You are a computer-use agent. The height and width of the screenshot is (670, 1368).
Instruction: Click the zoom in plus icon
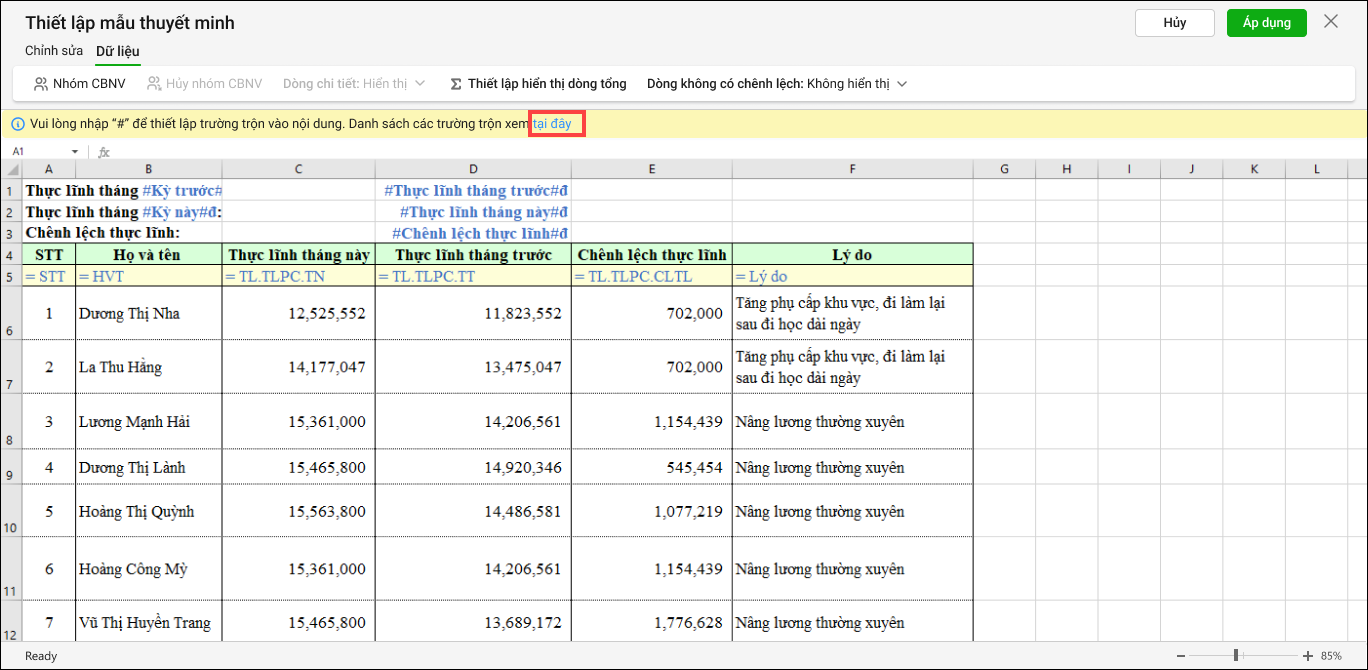pos(1305,656)
